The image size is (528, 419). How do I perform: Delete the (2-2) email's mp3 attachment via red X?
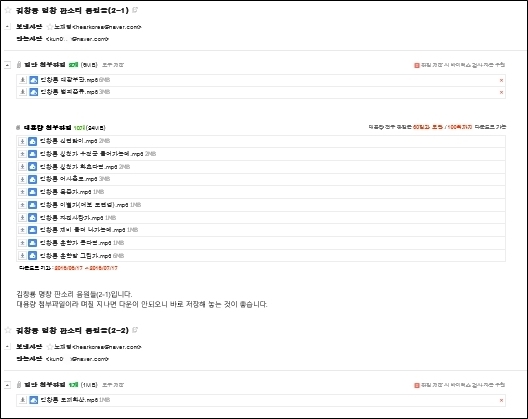[x=501, y=400]
